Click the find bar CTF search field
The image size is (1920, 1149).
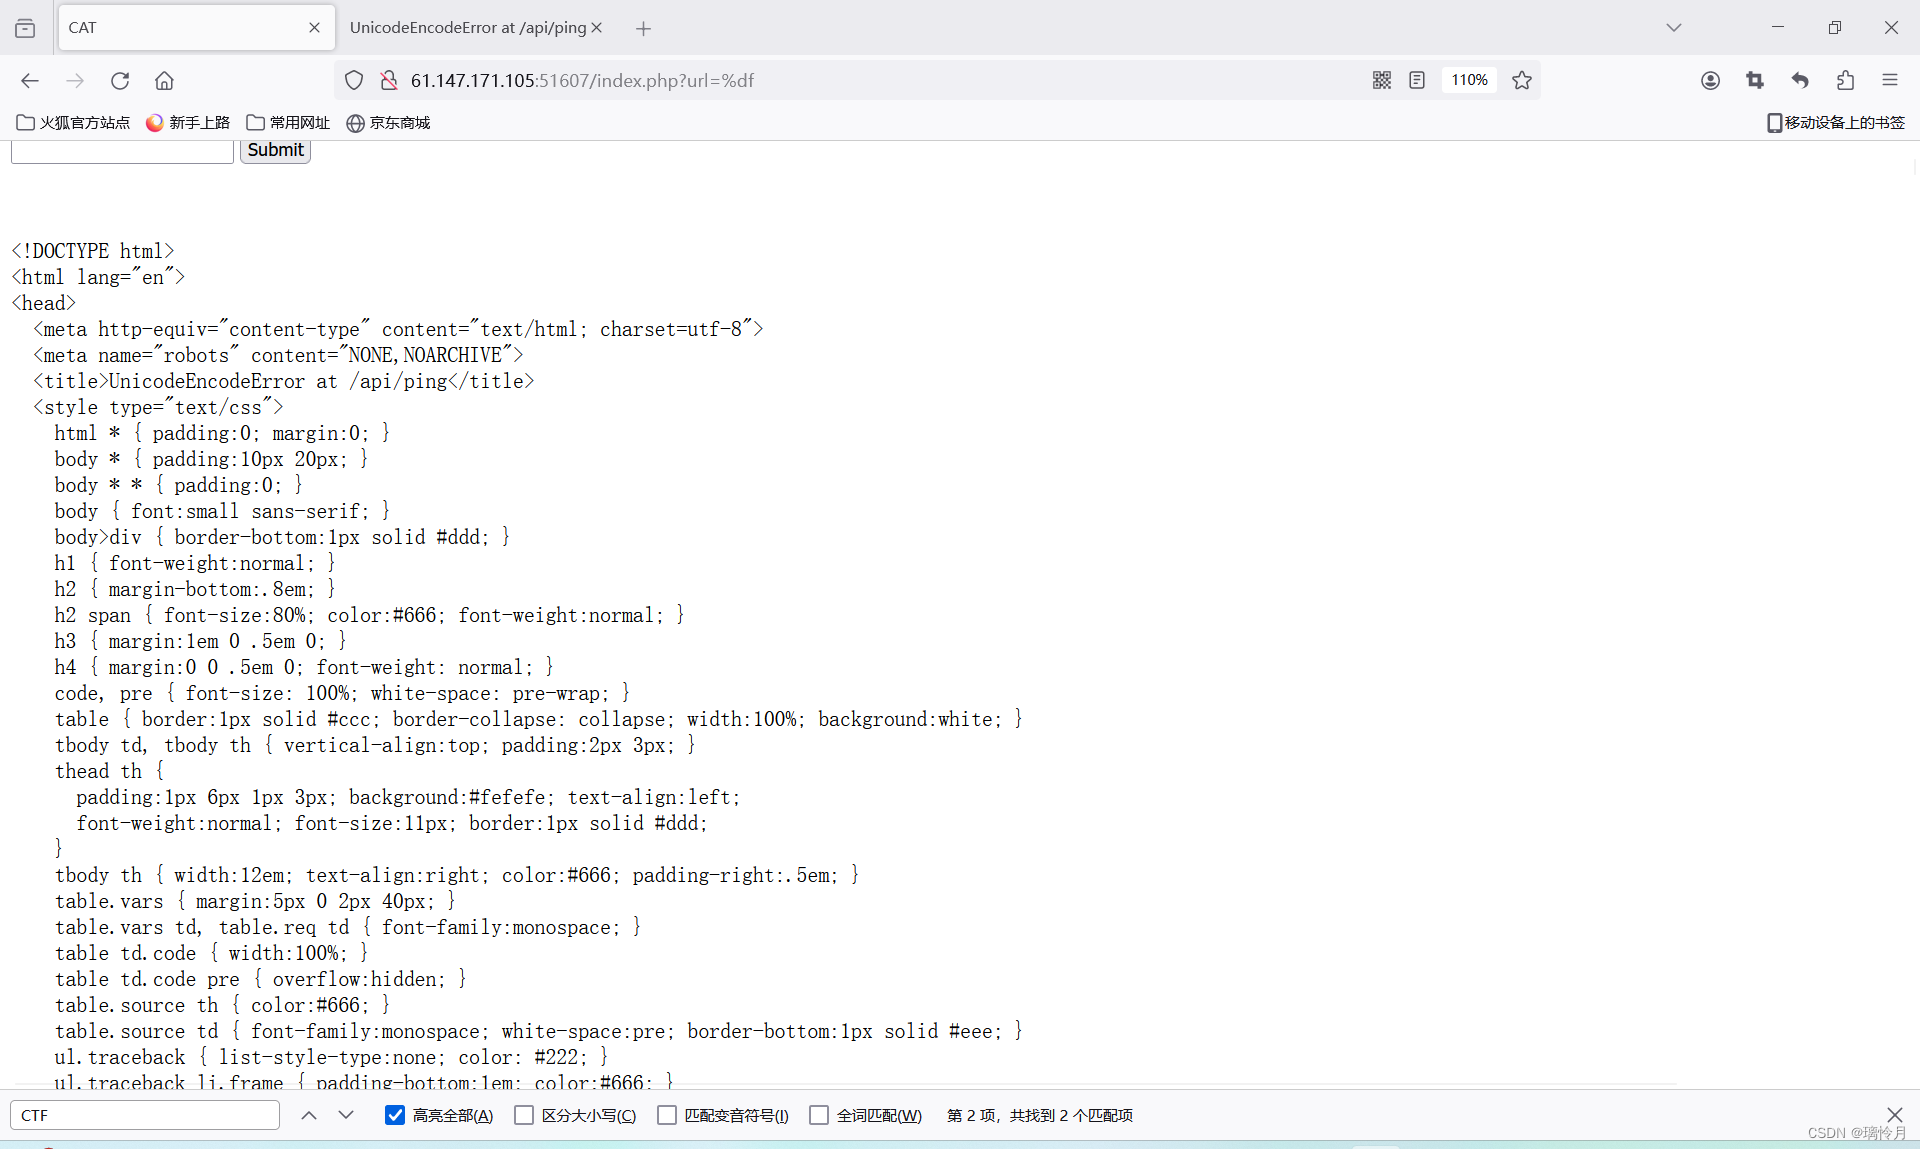[x=145, y=1115]
